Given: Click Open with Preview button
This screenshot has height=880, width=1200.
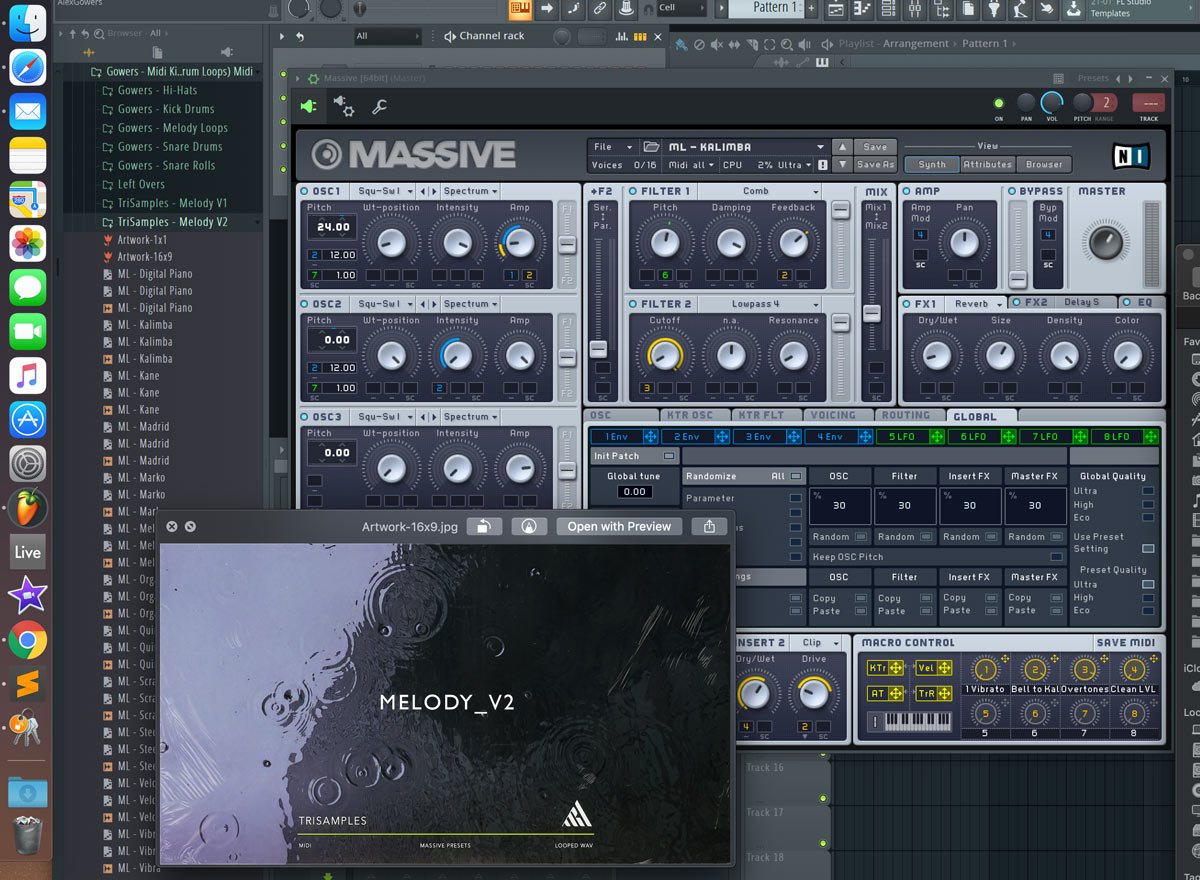Looking at the screenshot, I should 619,526.
